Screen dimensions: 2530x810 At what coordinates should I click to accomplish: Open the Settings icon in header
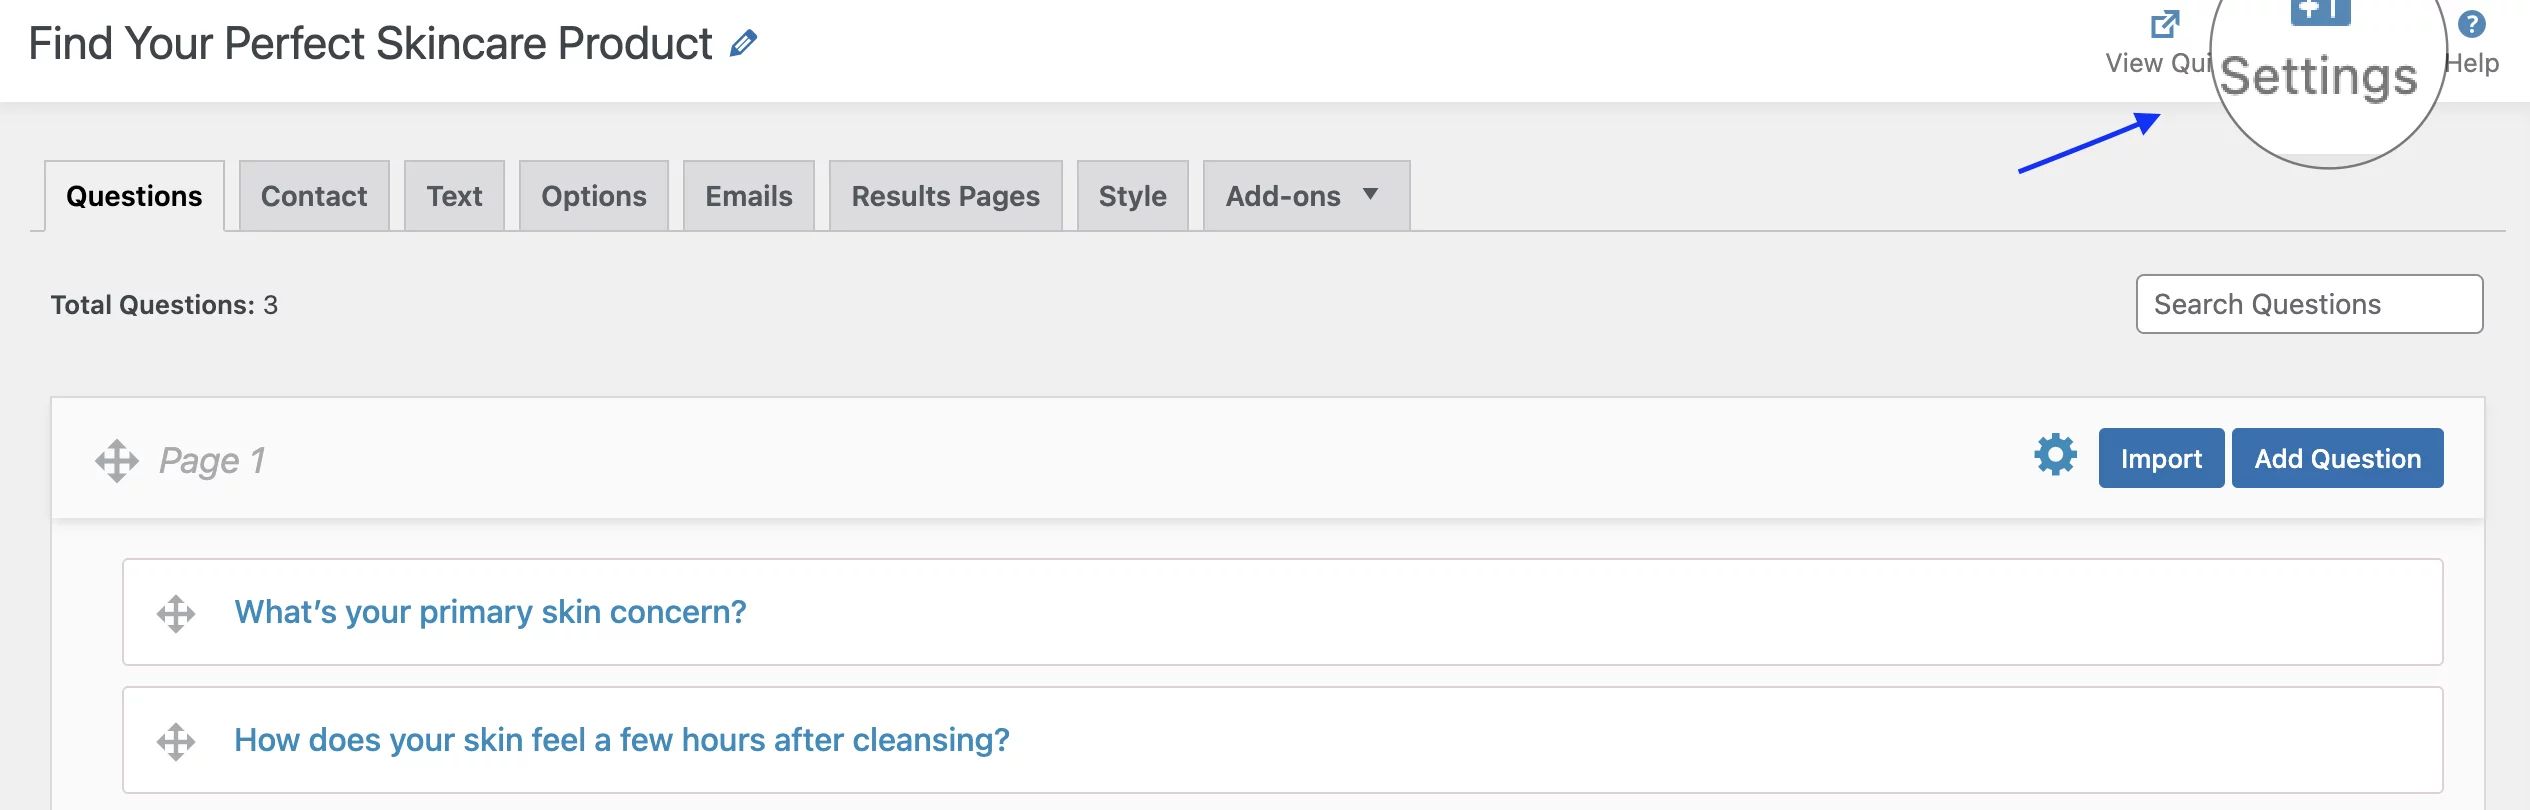click(2320, 11)
